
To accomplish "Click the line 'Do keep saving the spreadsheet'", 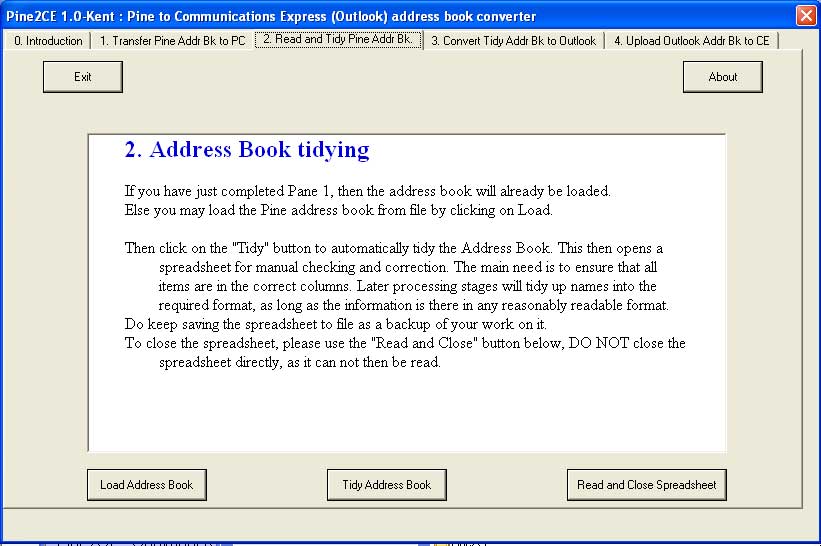I will click(x=335, y=324).
